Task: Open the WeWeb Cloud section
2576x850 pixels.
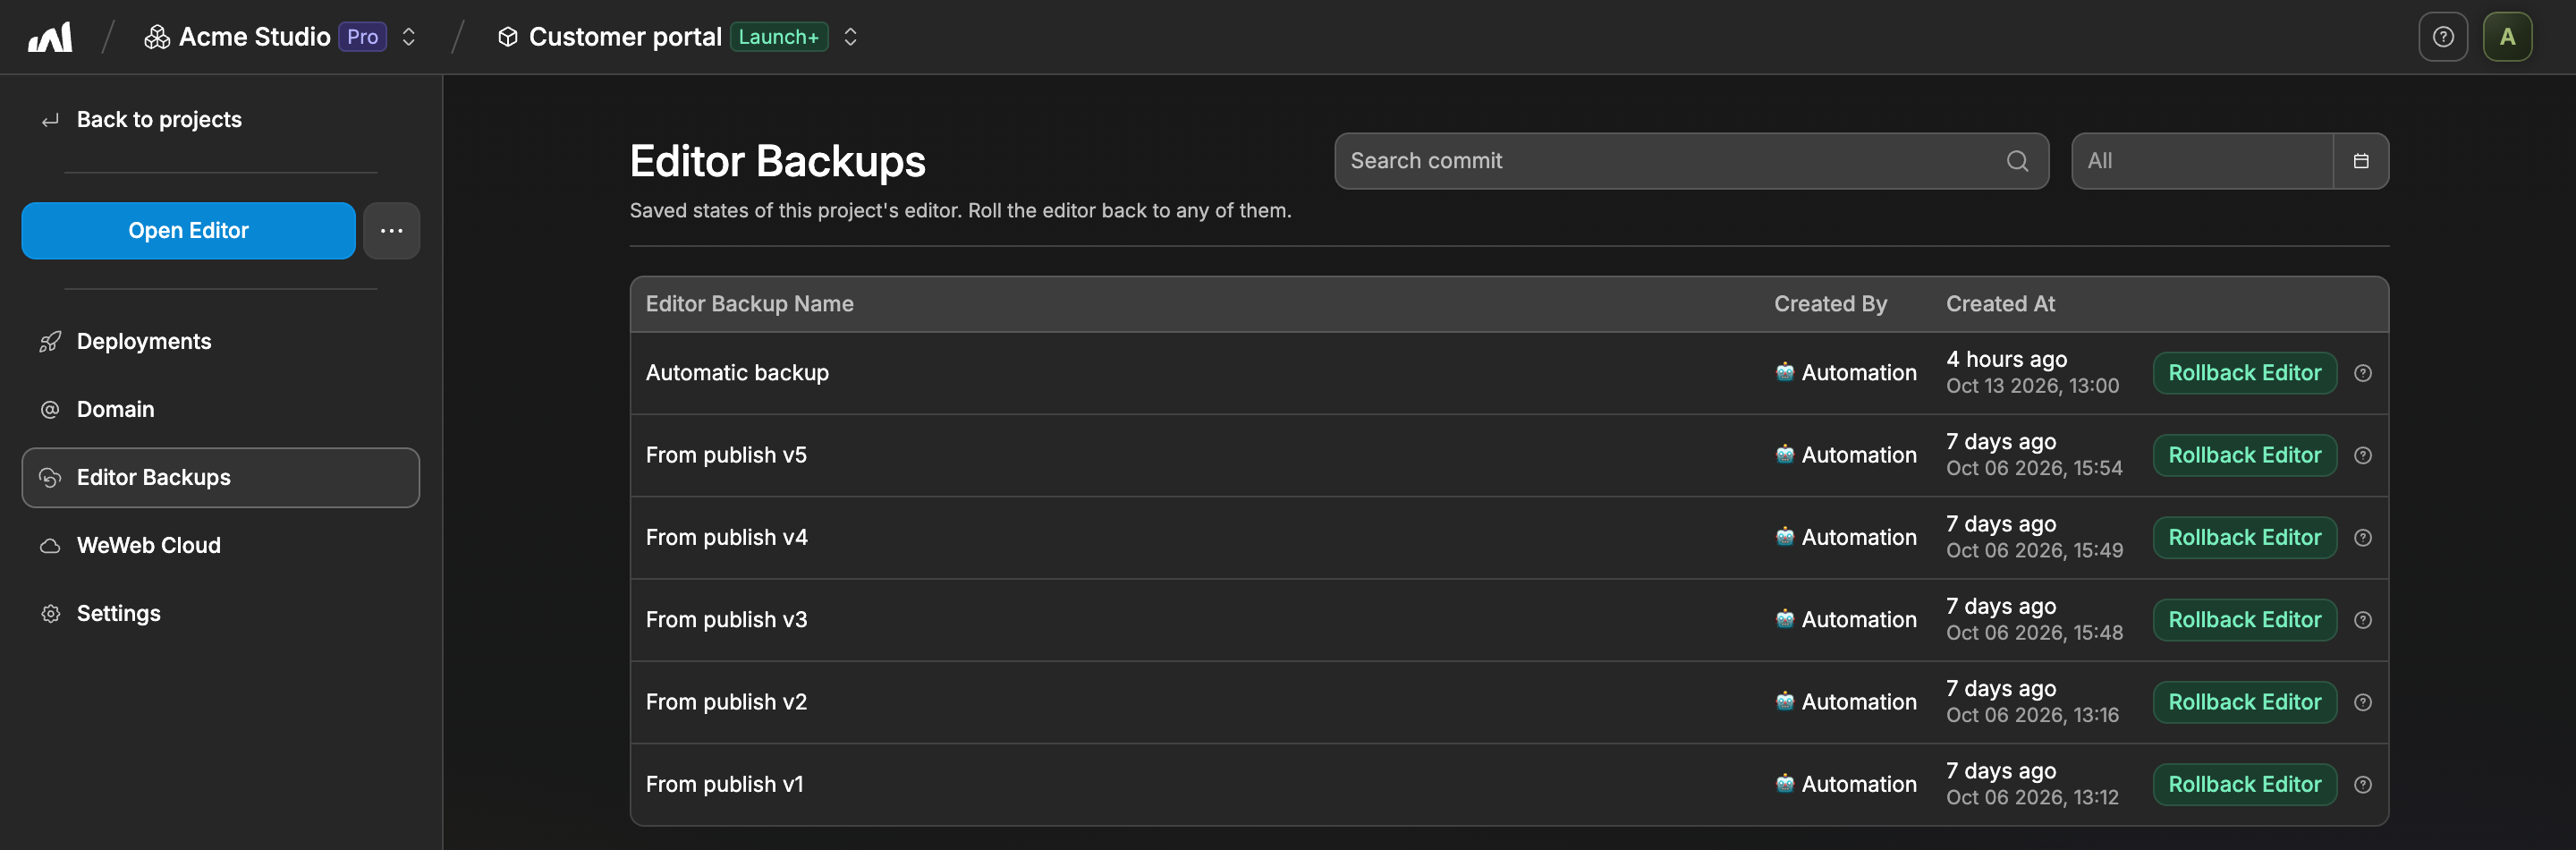Action: [221, 546]
